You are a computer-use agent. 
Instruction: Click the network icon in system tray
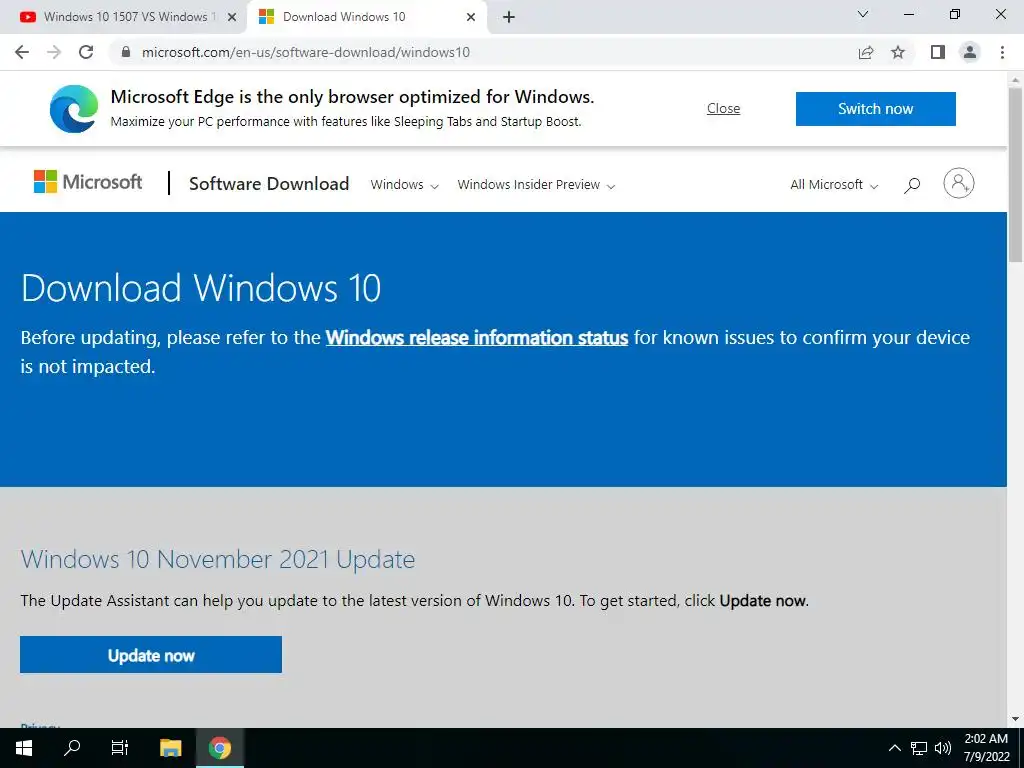(x=919, y=748)
